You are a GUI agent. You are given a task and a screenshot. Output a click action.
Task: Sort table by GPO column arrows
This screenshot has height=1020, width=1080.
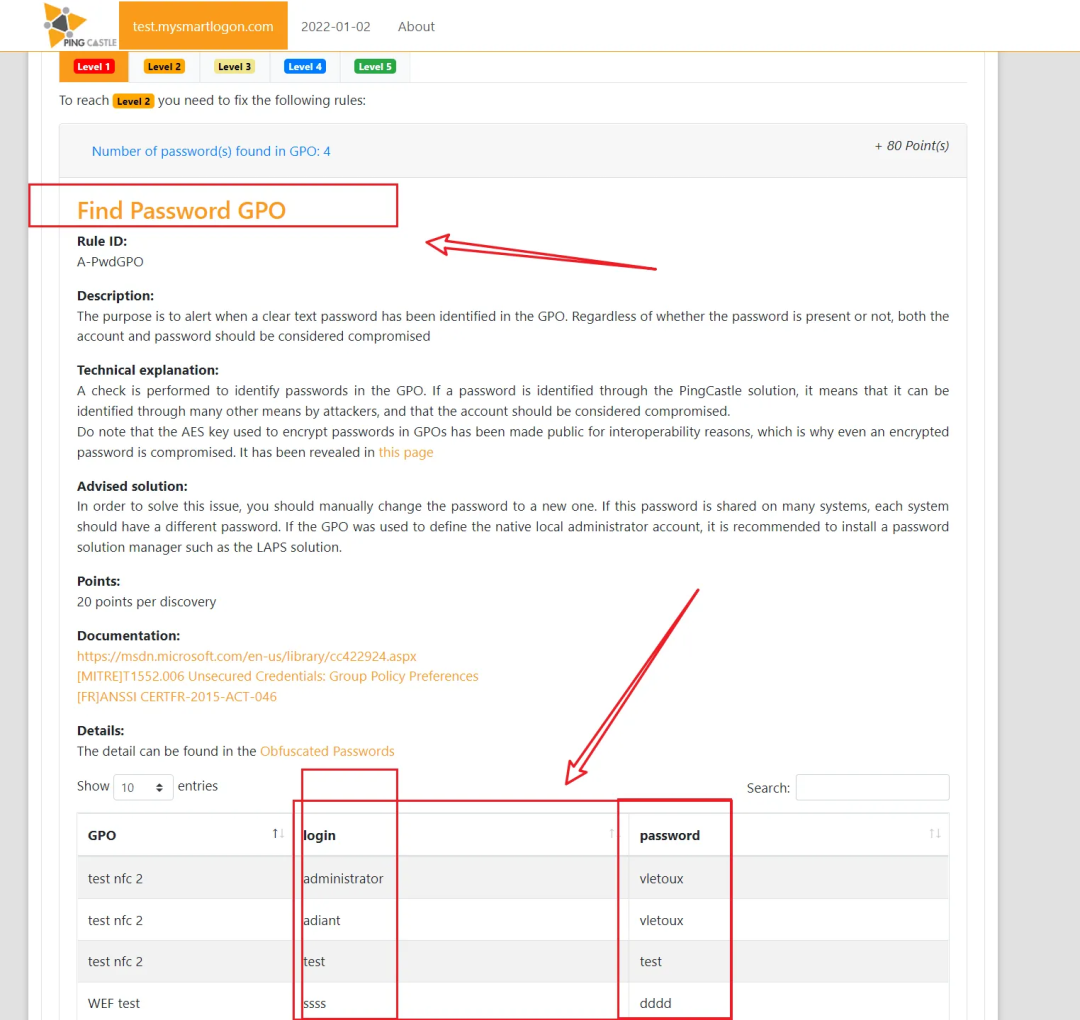pyautogui.click(x=278, y=833)
